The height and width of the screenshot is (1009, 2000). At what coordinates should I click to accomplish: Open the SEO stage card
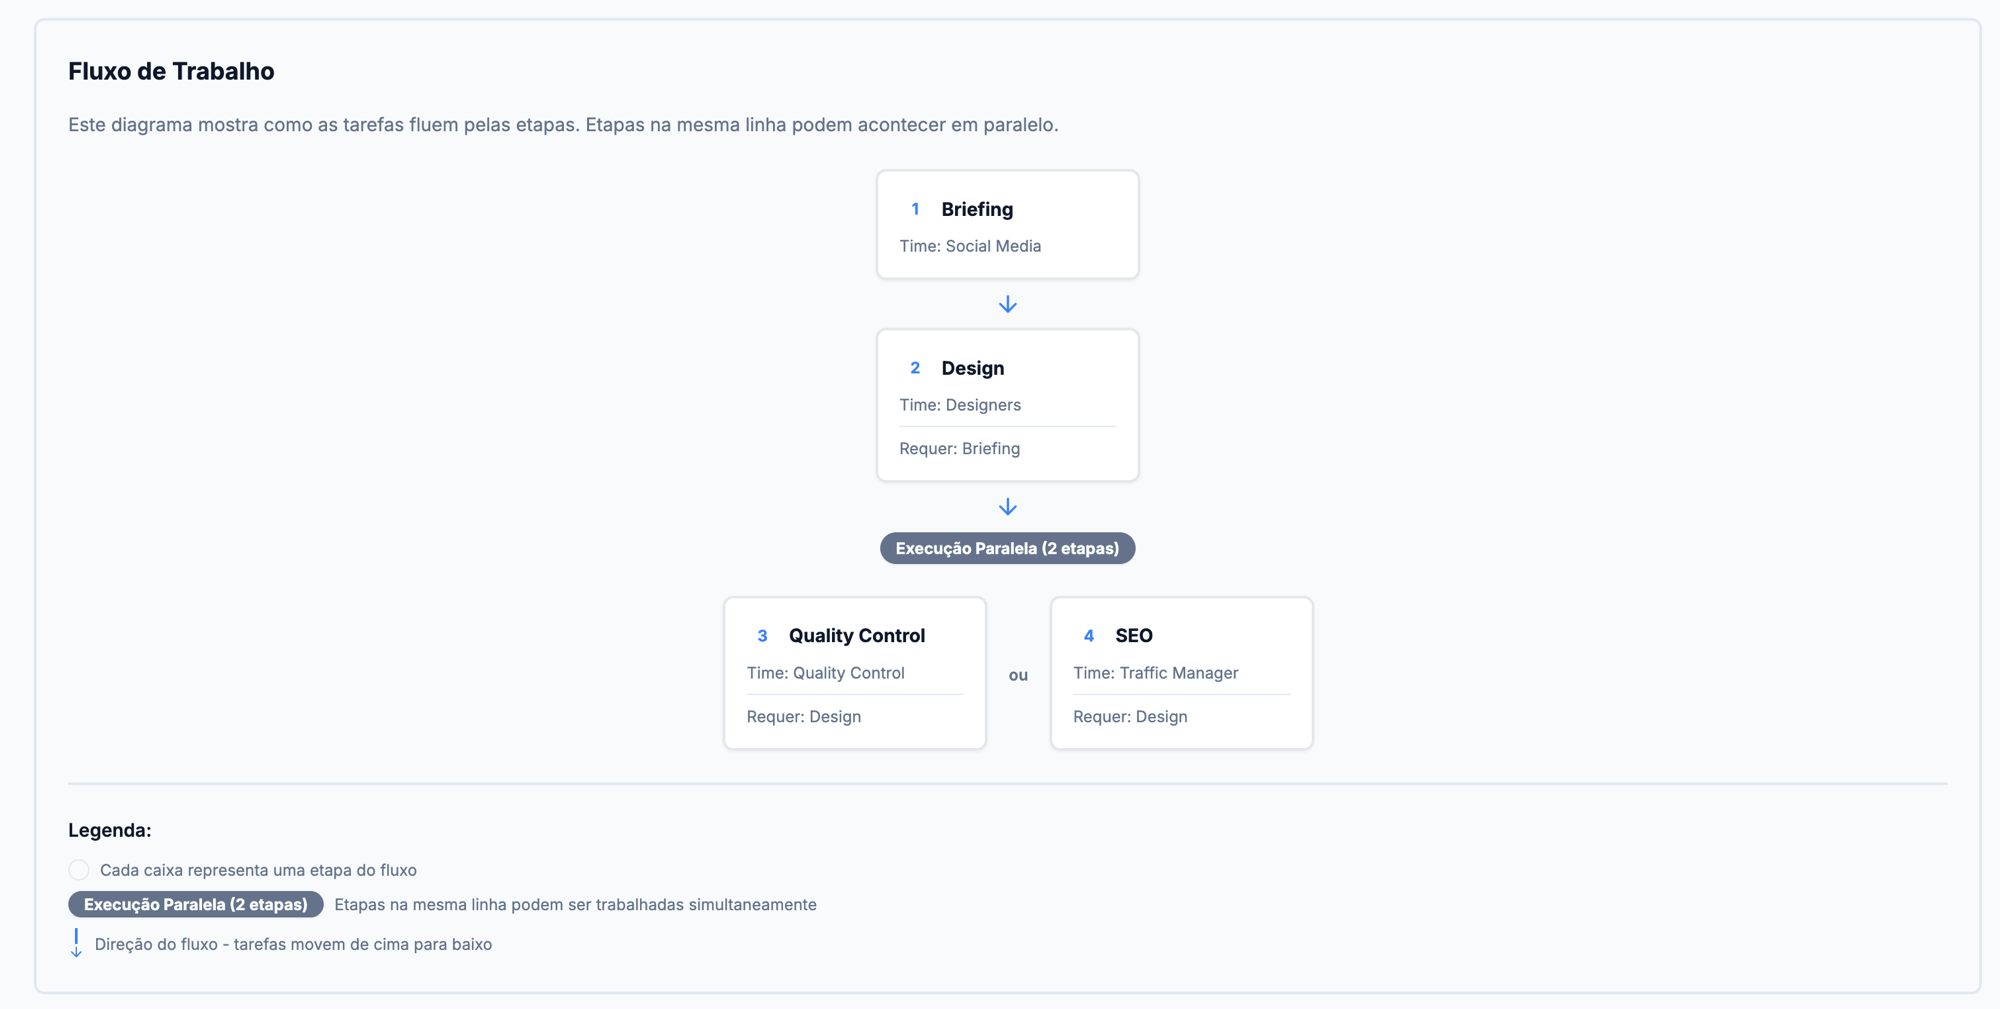point(1182,673)
